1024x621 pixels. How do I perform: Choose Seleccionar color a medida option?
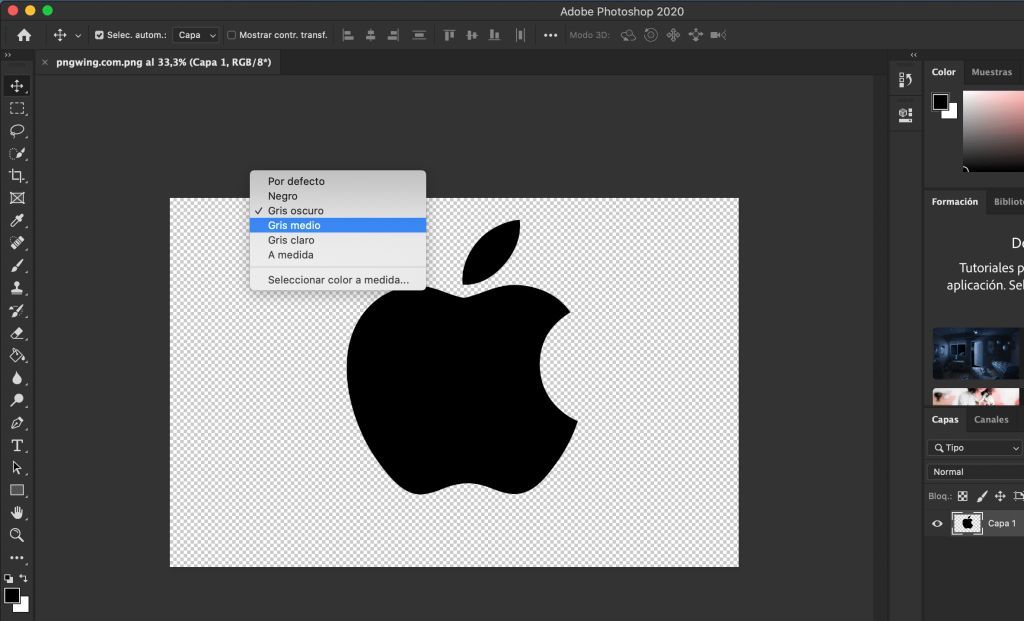[x=338, y=280]
